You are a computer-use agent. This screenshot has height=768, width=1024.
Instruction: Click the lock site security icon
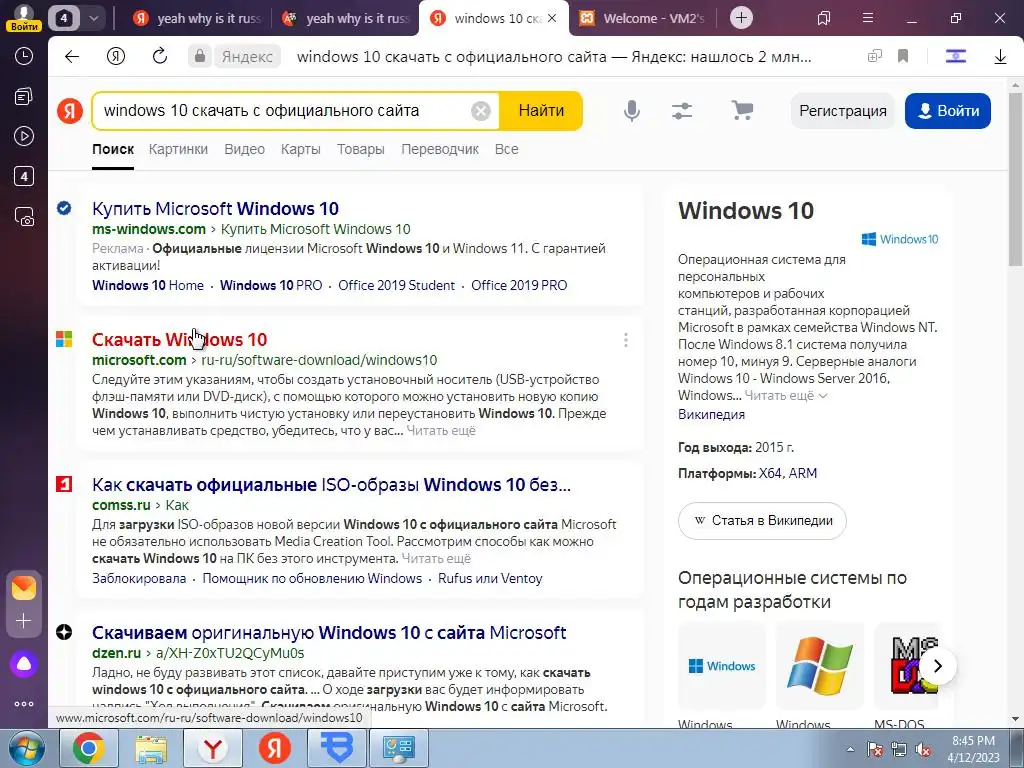point(200,57)
